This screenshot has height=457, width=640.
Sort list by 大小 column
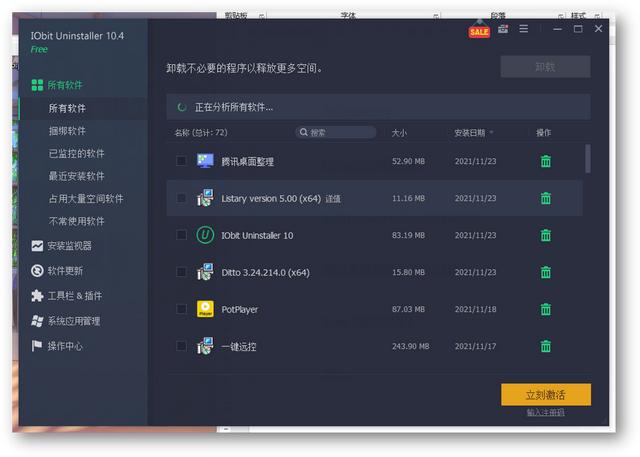point(399,133)
